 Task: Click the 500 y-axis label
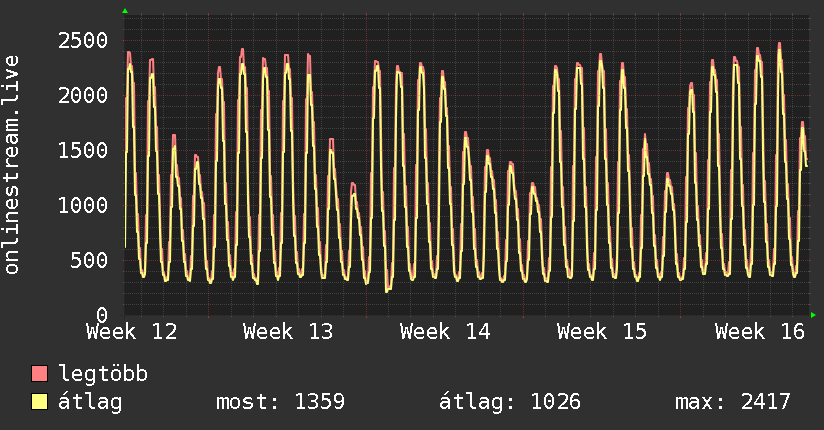coord(89,260)
